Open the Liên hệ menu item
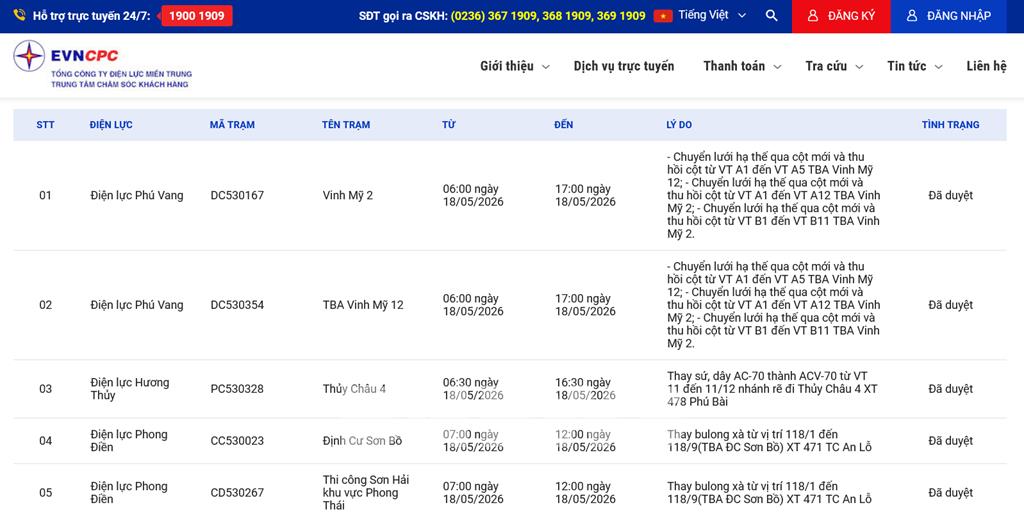 986,66
